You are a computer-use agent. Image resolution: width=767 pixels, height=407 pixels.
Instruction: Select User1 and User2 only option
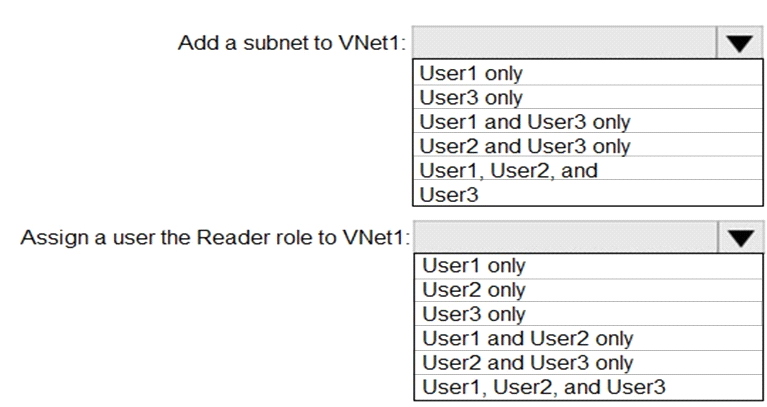coord(588,338)
